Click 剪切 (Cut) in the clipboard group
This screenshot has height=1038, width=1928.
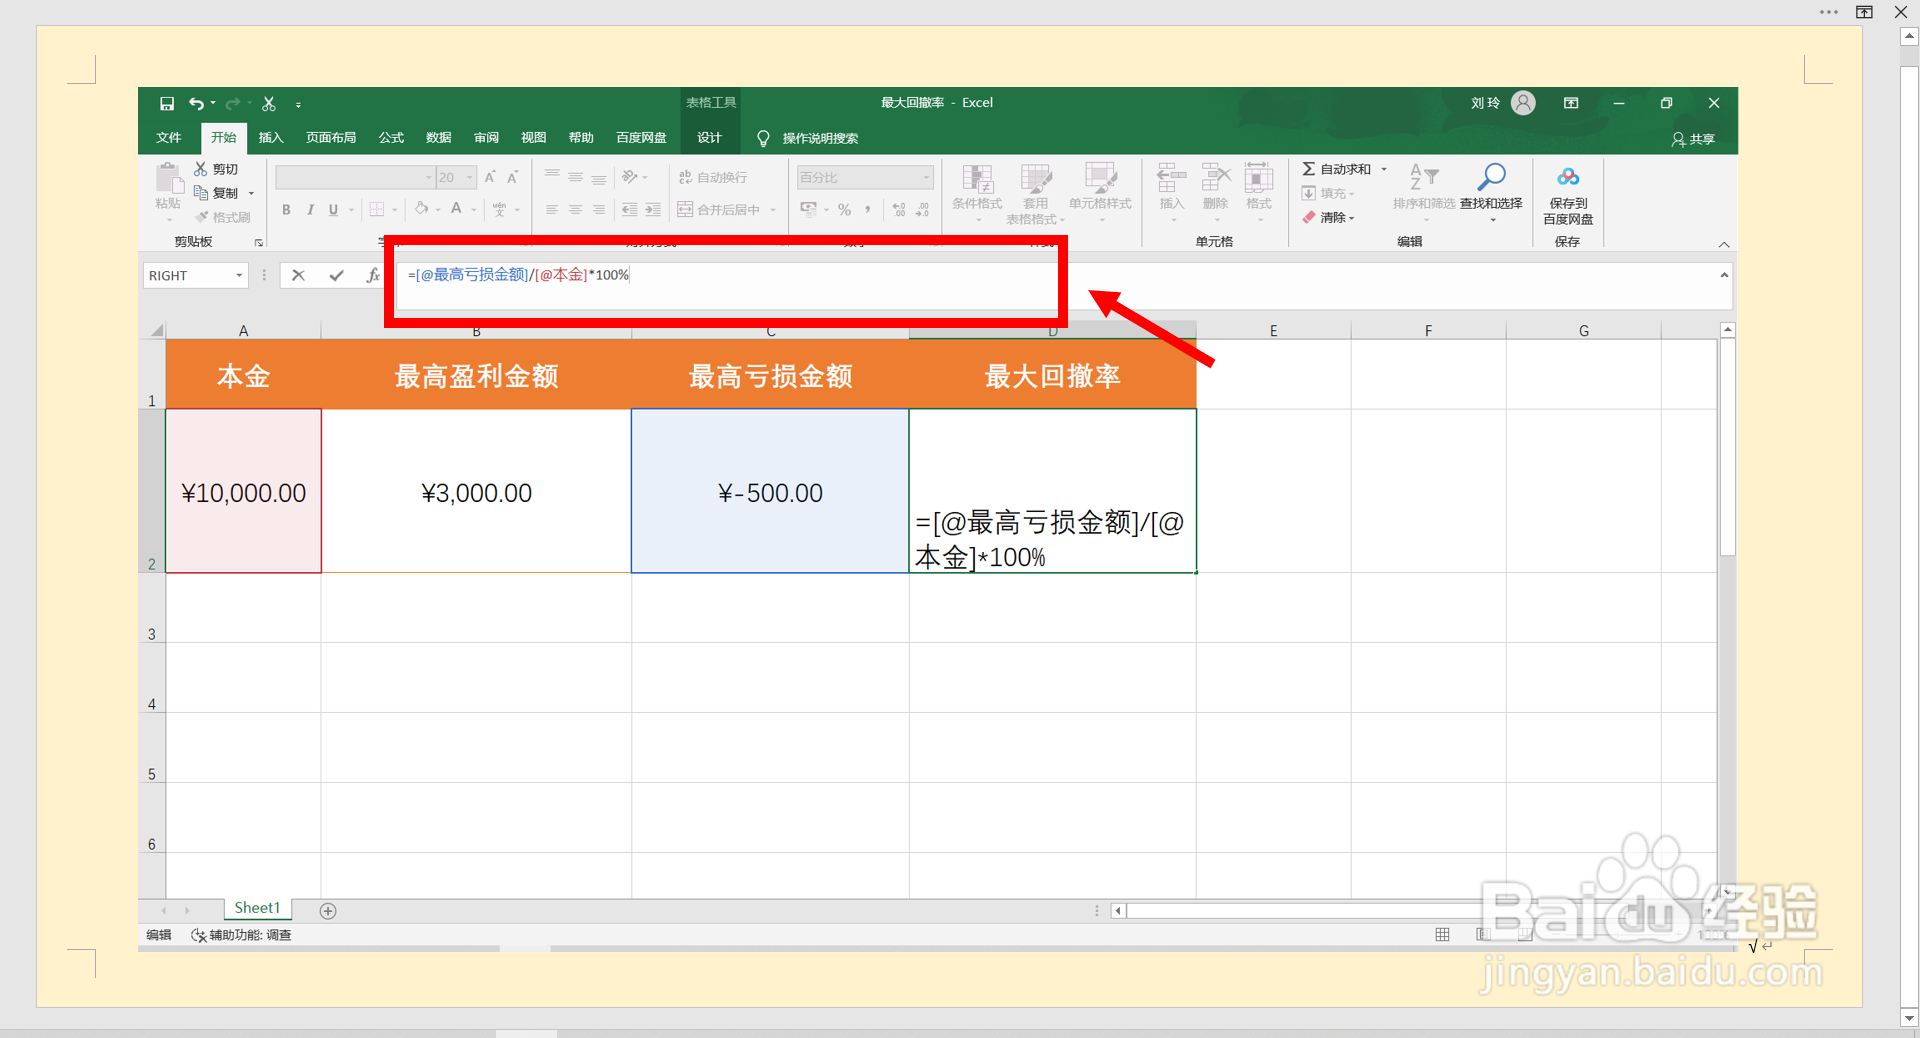216,170
